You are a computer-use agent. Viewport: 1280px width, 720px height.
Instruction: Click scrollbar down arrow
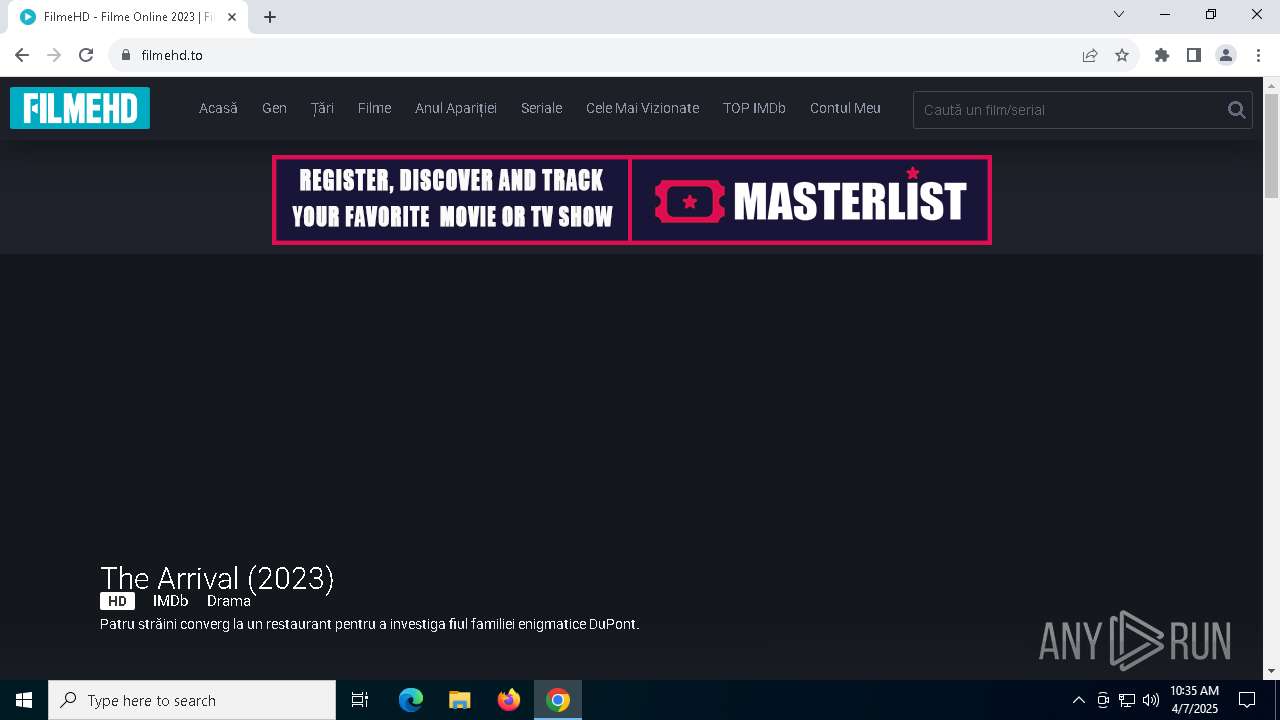pos(1271,671)
